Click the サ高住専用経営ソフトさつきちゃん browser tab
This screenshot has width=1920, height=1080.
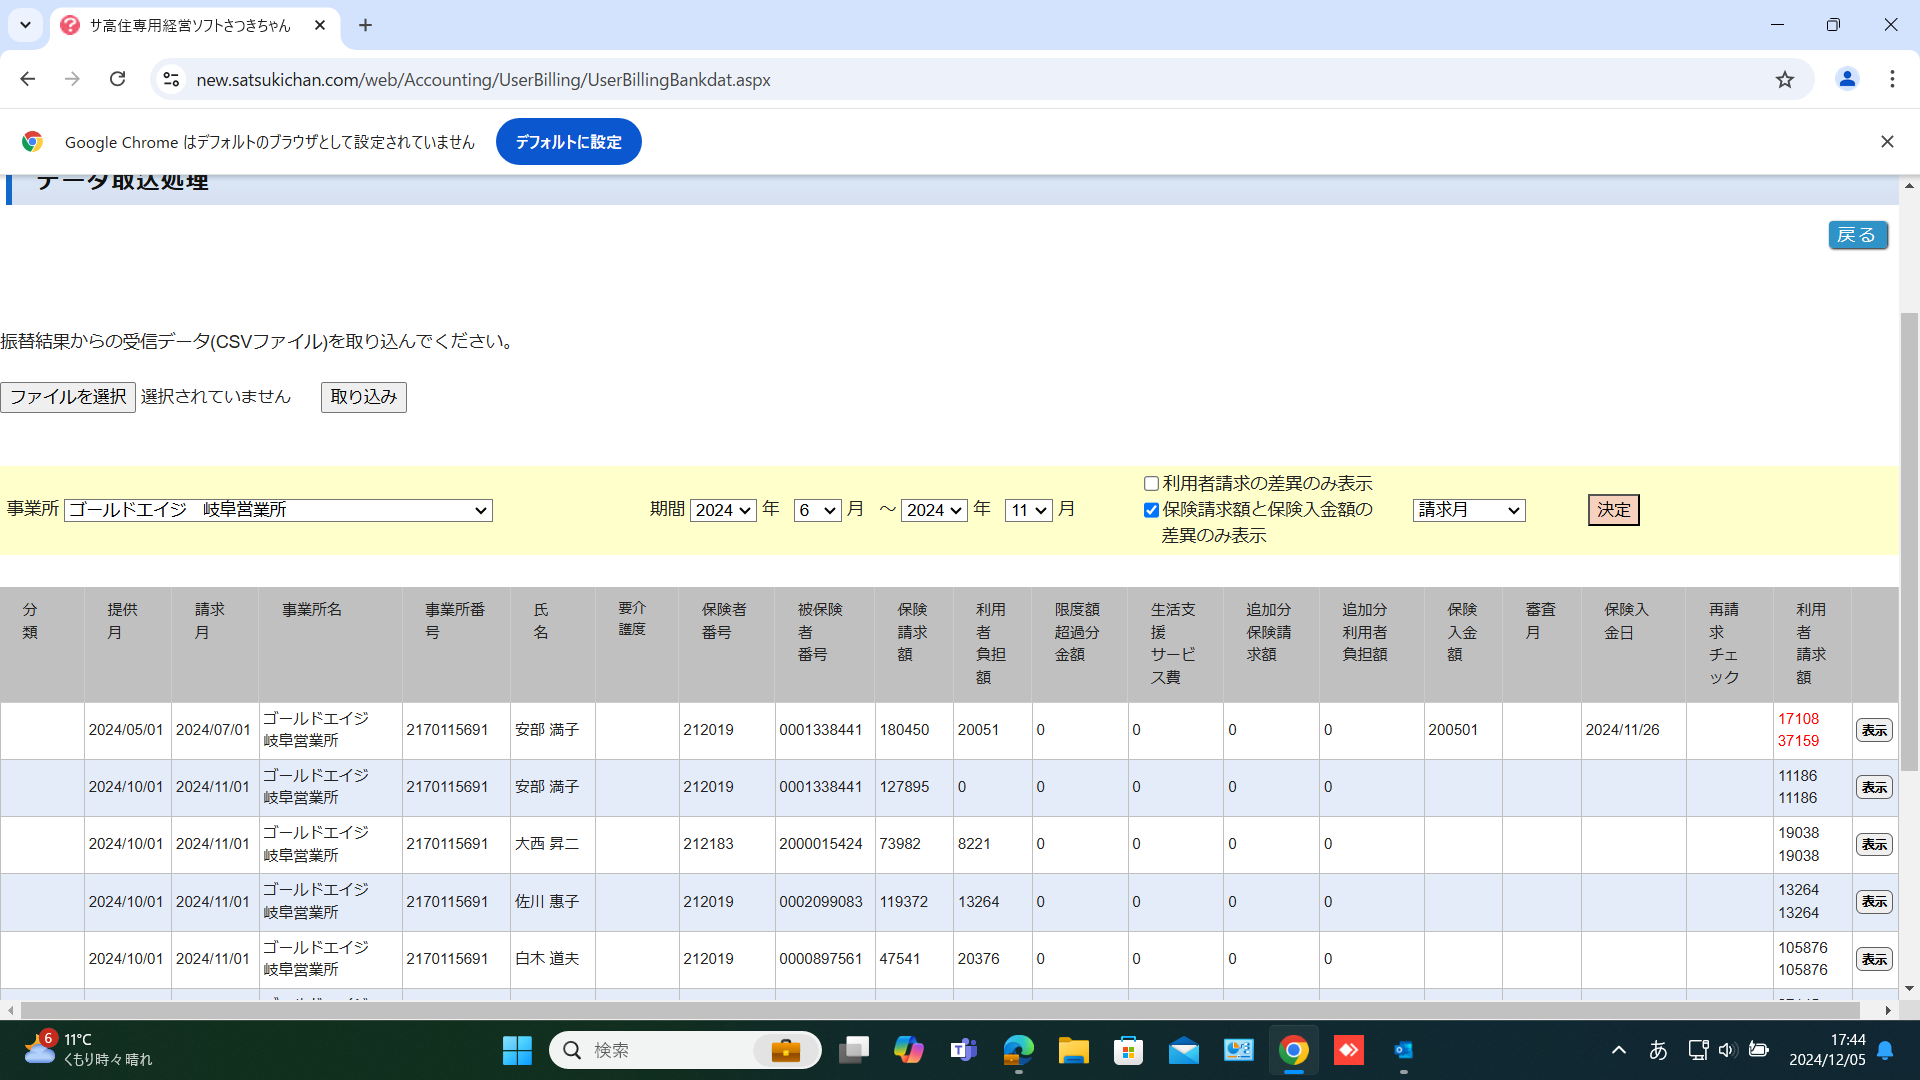(190, 25)
